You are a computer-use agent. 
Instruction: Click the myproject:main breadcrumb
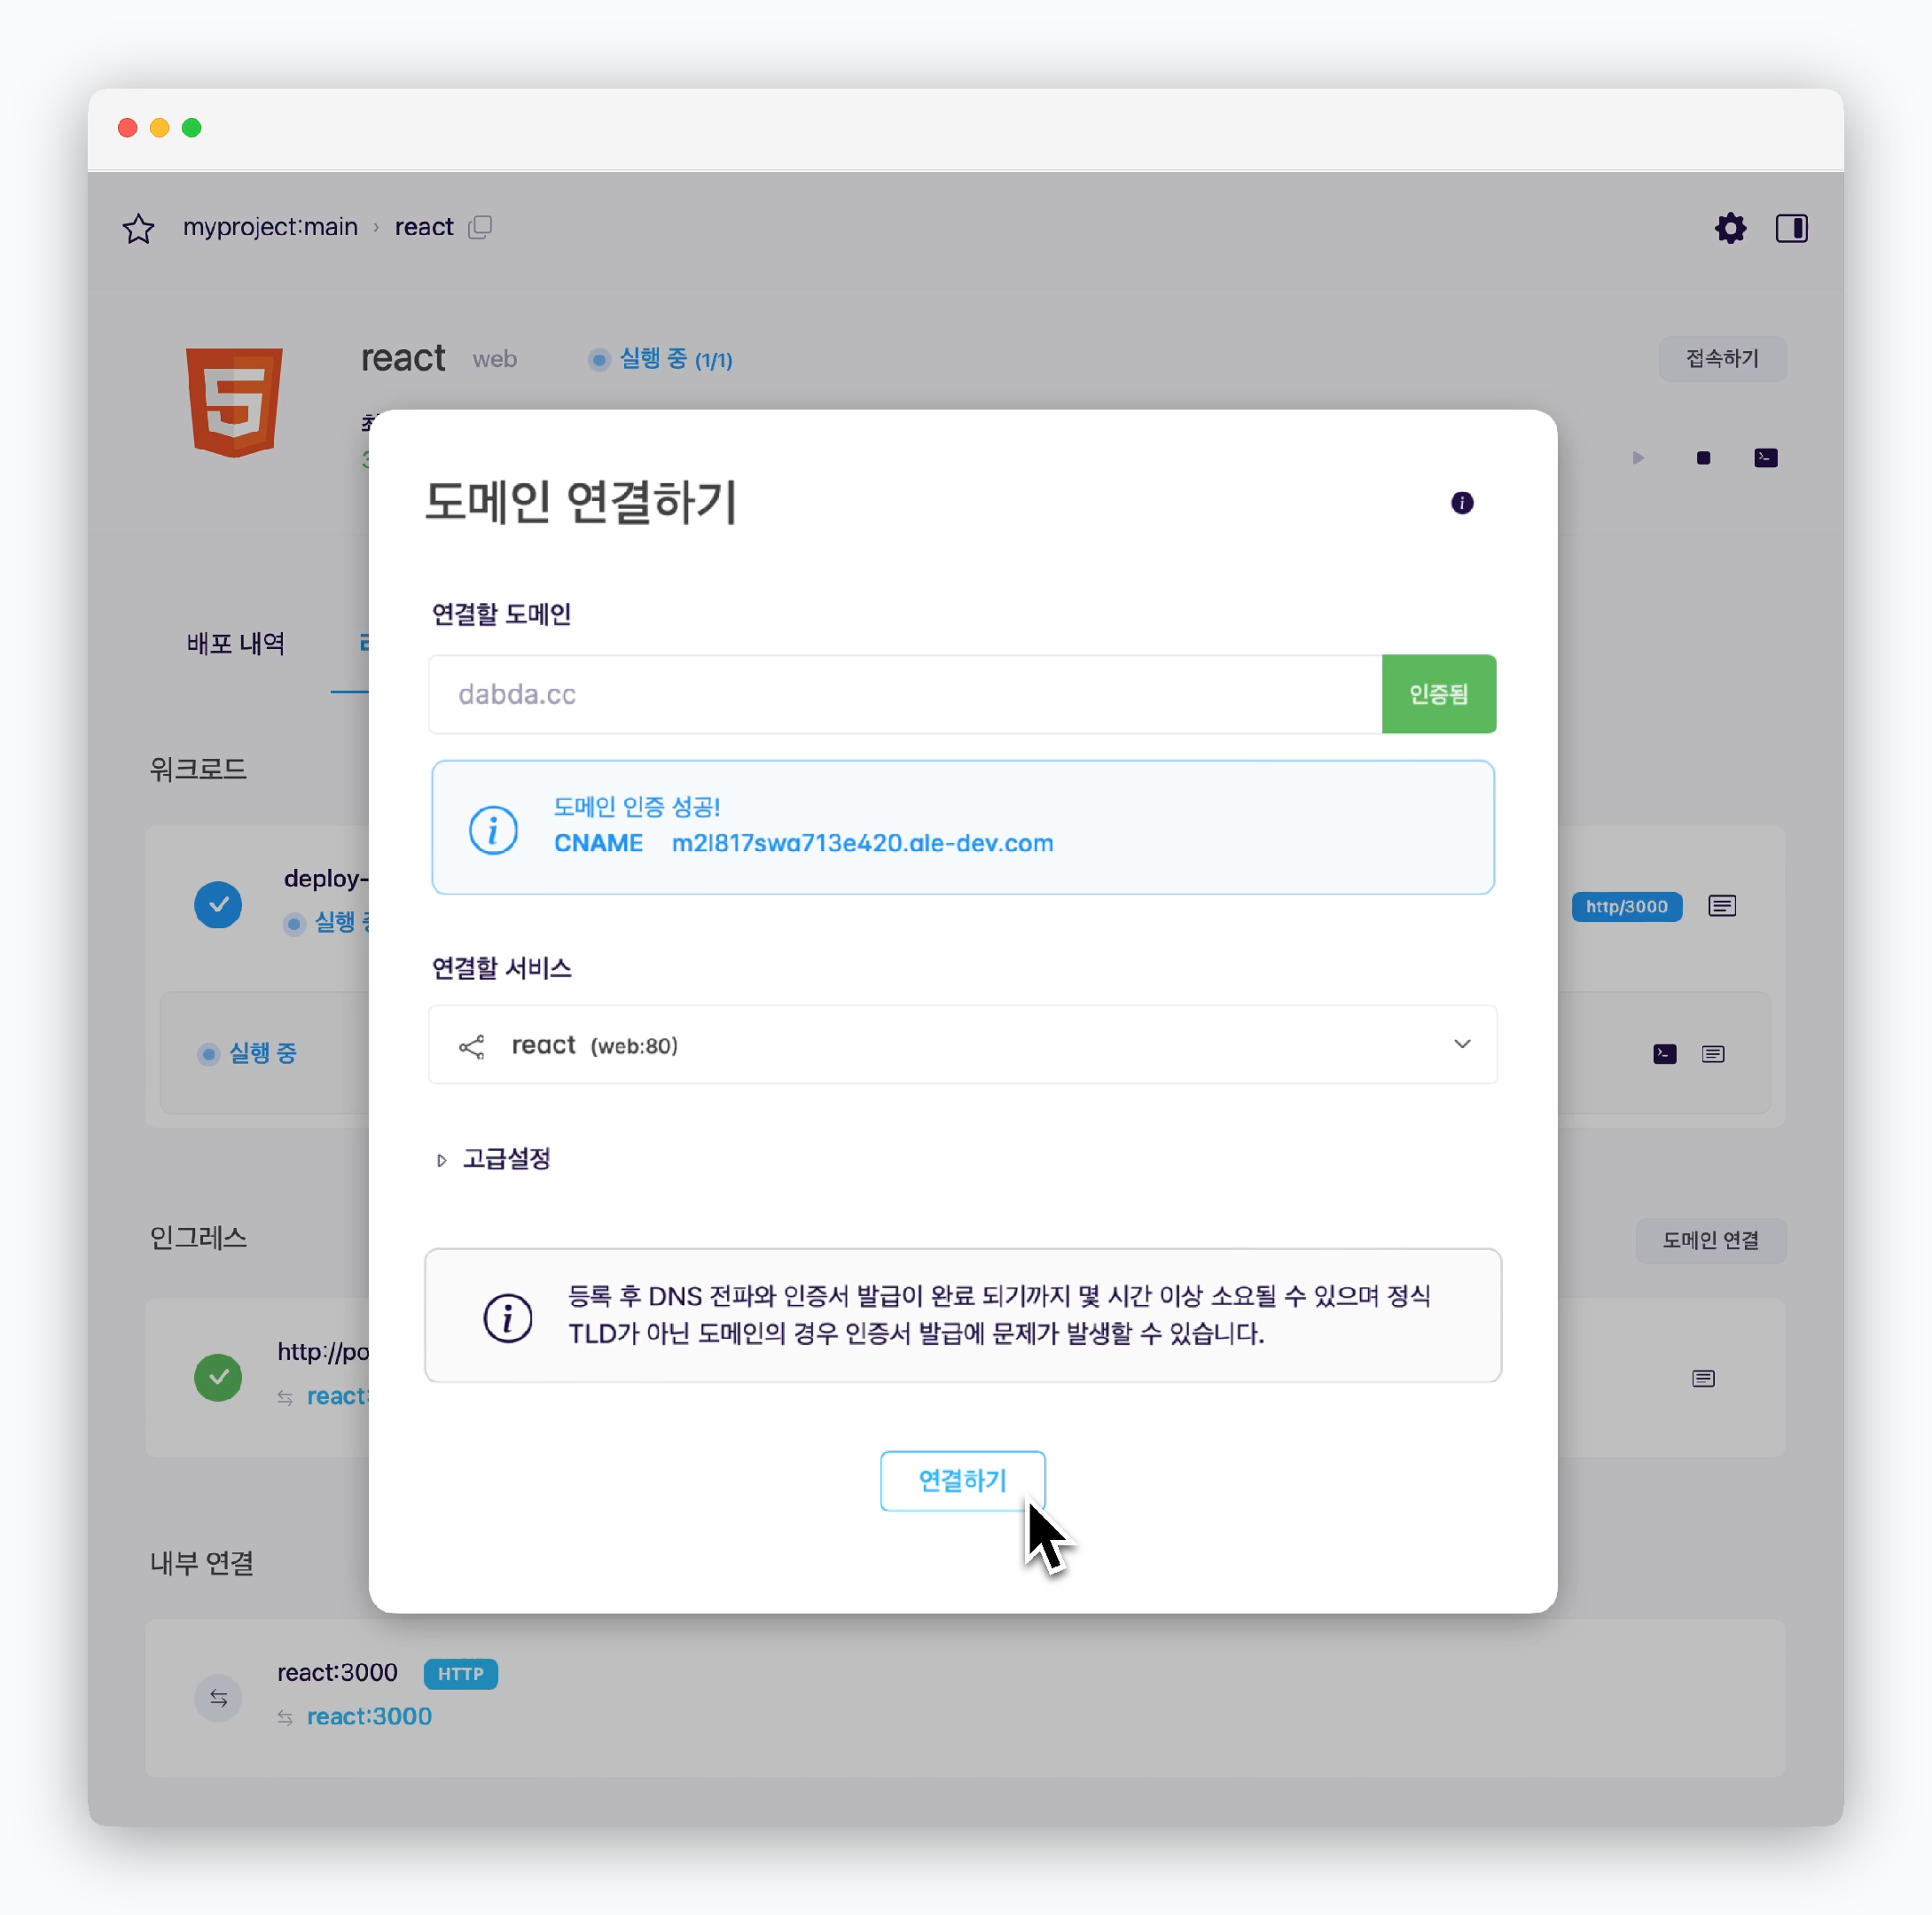pyautogui.click(x=270, y=227)
